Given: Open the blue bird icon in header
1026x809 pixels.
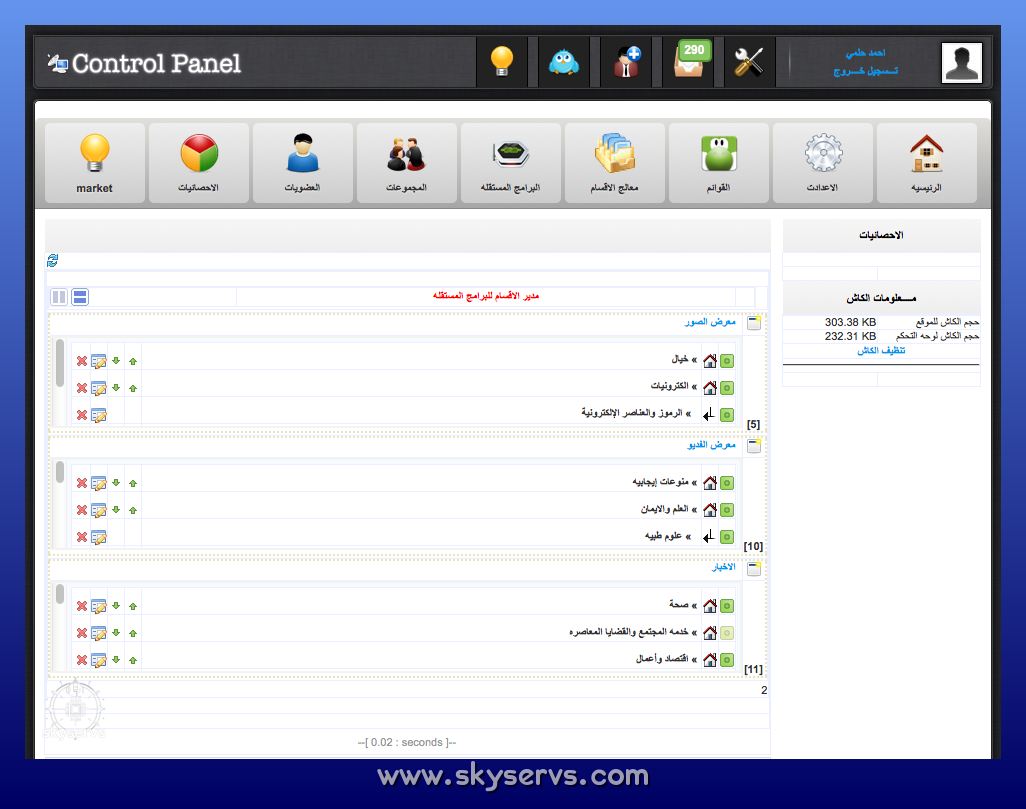Looking at the screenshot, I should (x=563, y=62).
